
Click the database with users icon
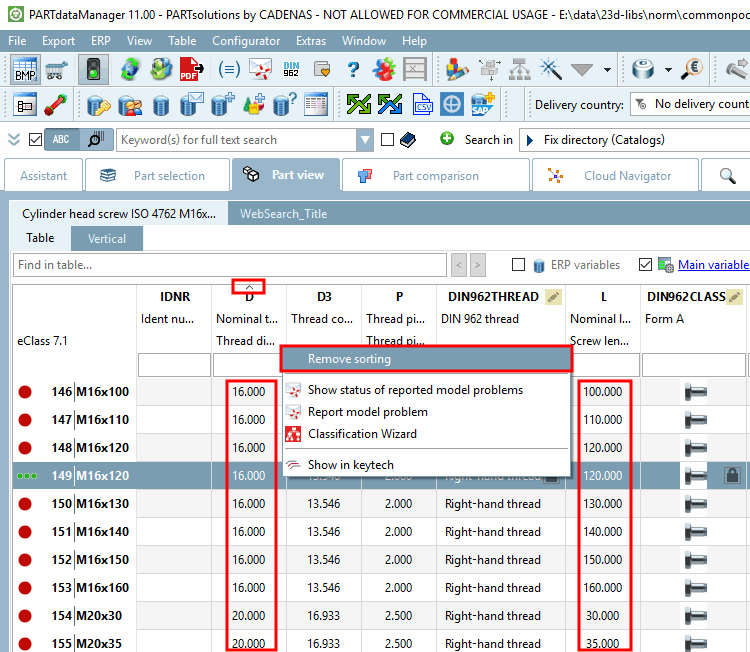(x=130, y=105)
